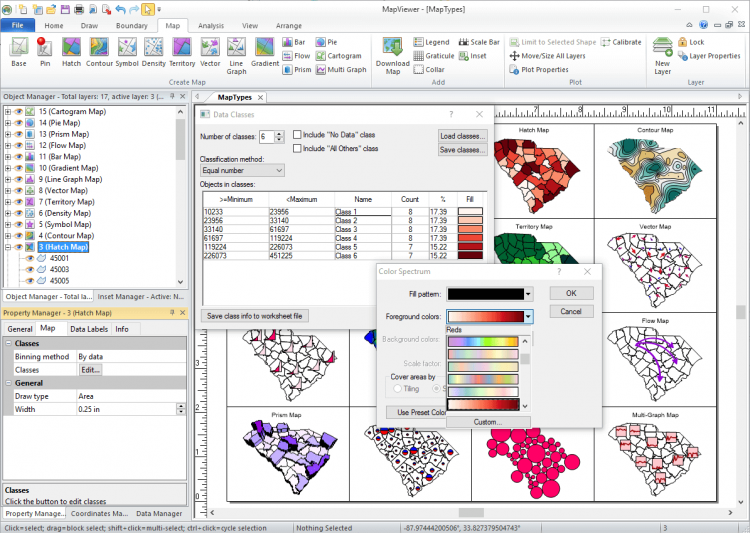
Task: Create a Territory map
Action: click(182, 52)
